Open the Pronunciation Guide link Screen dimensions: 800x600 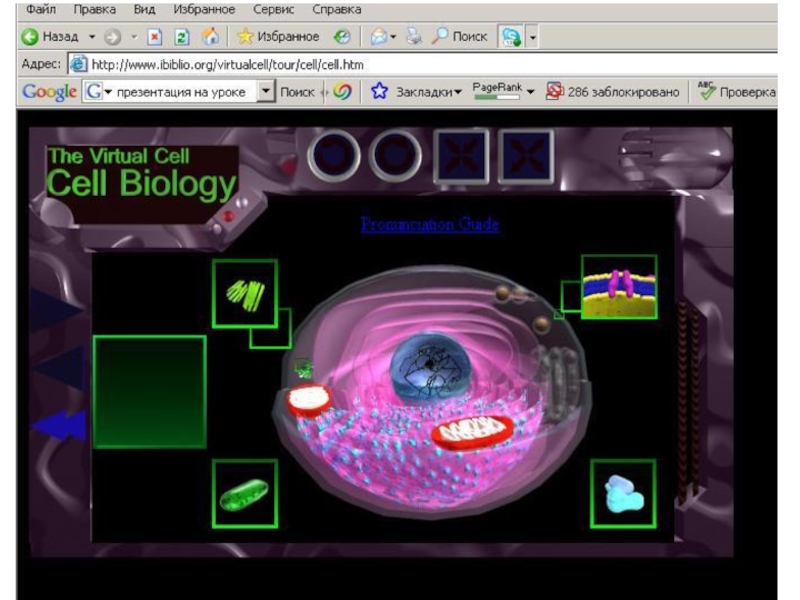tap(430, 224)
